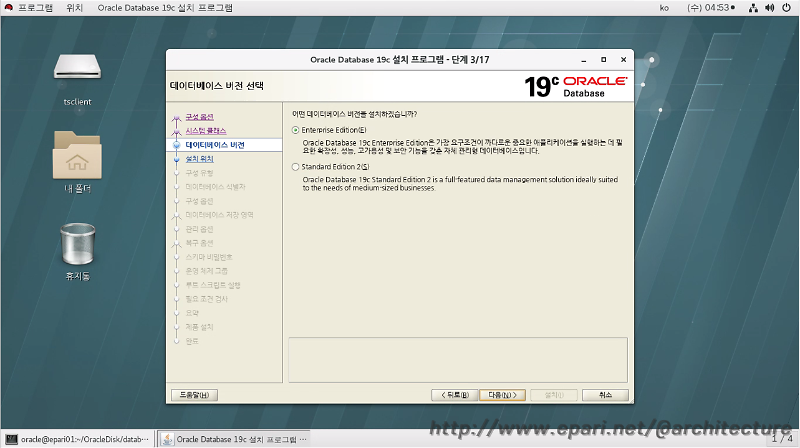Select the 데이터베이스 버전 current step

tap(215, 145)
